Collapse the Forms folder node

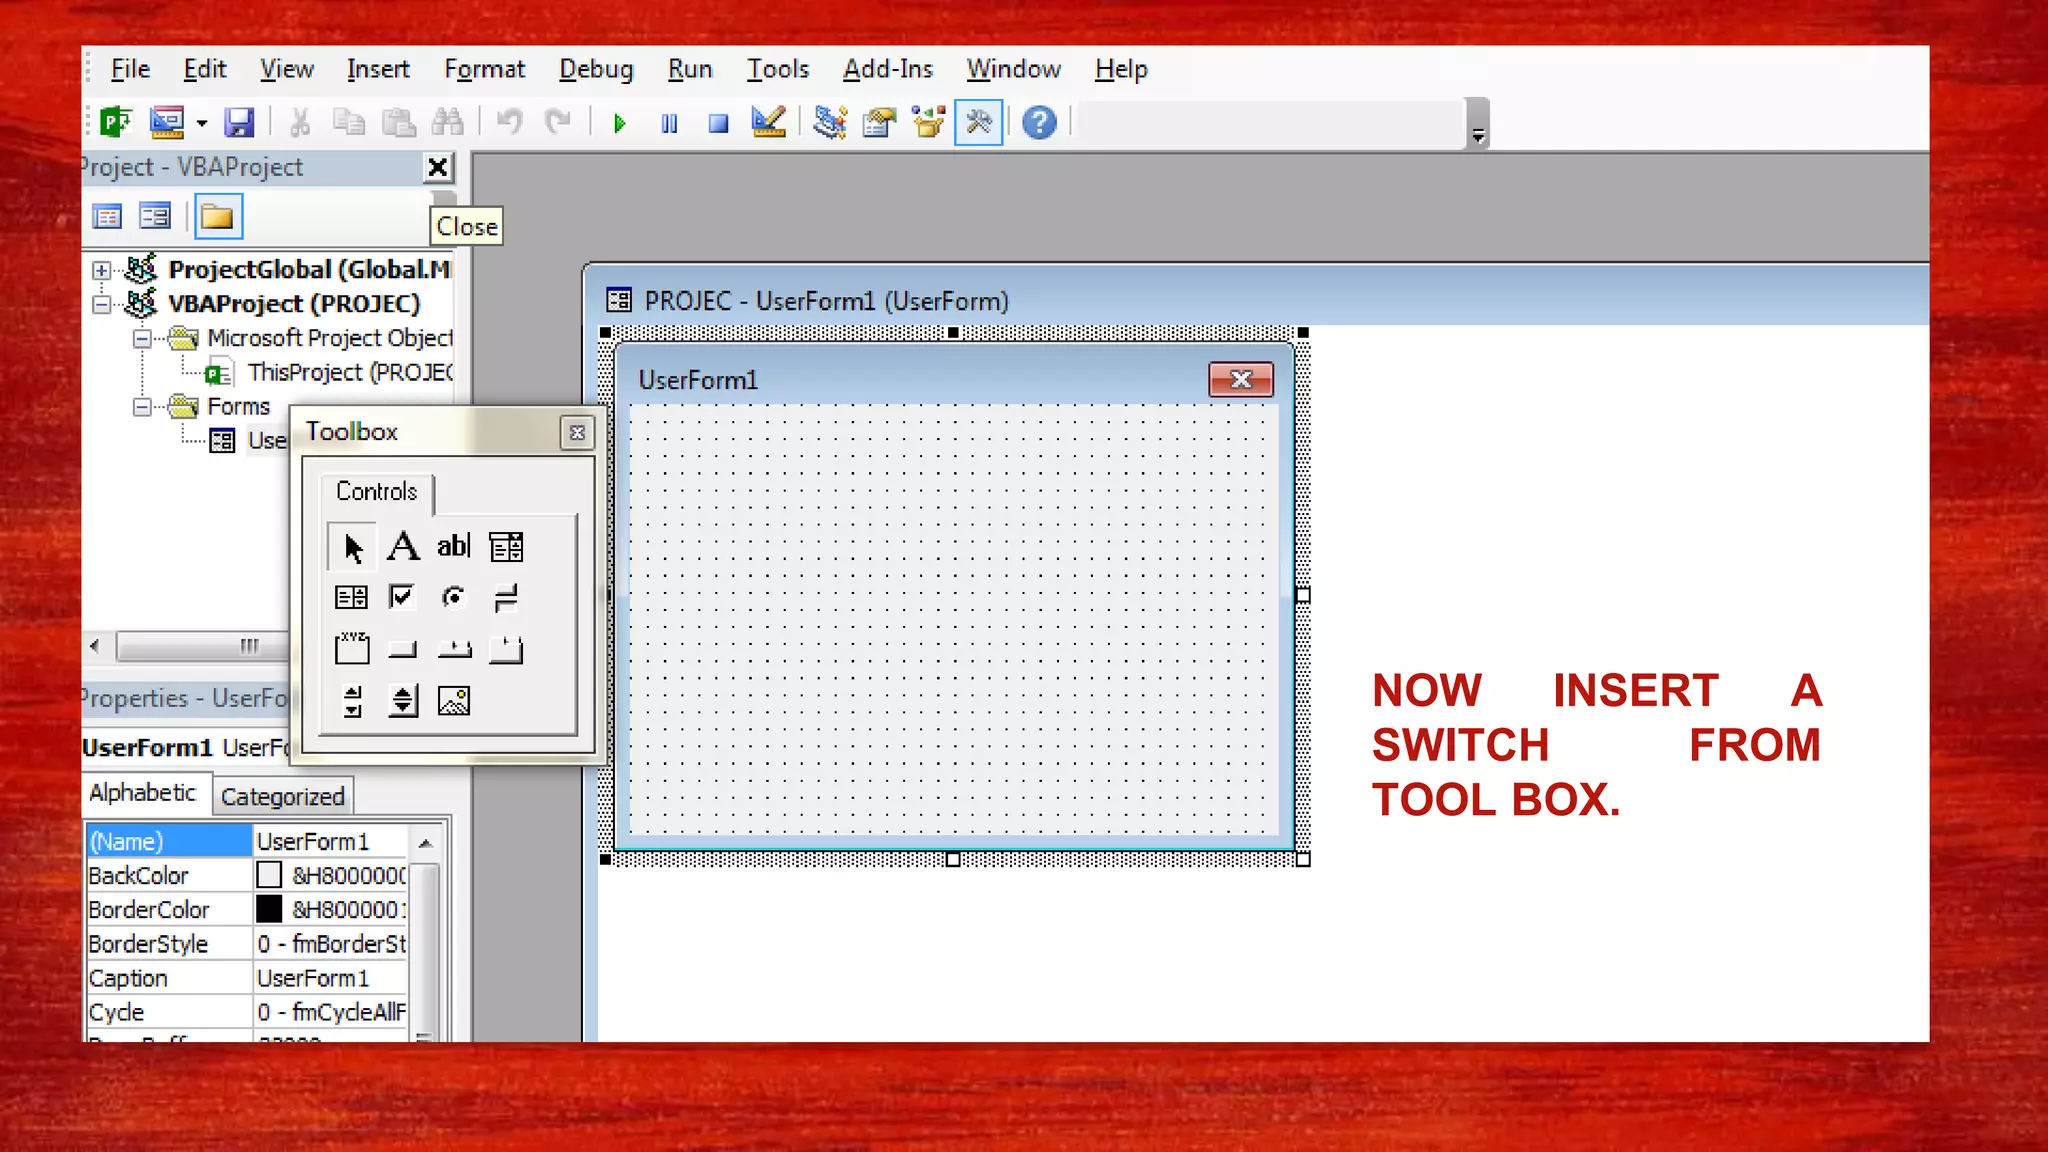point(142,407)
